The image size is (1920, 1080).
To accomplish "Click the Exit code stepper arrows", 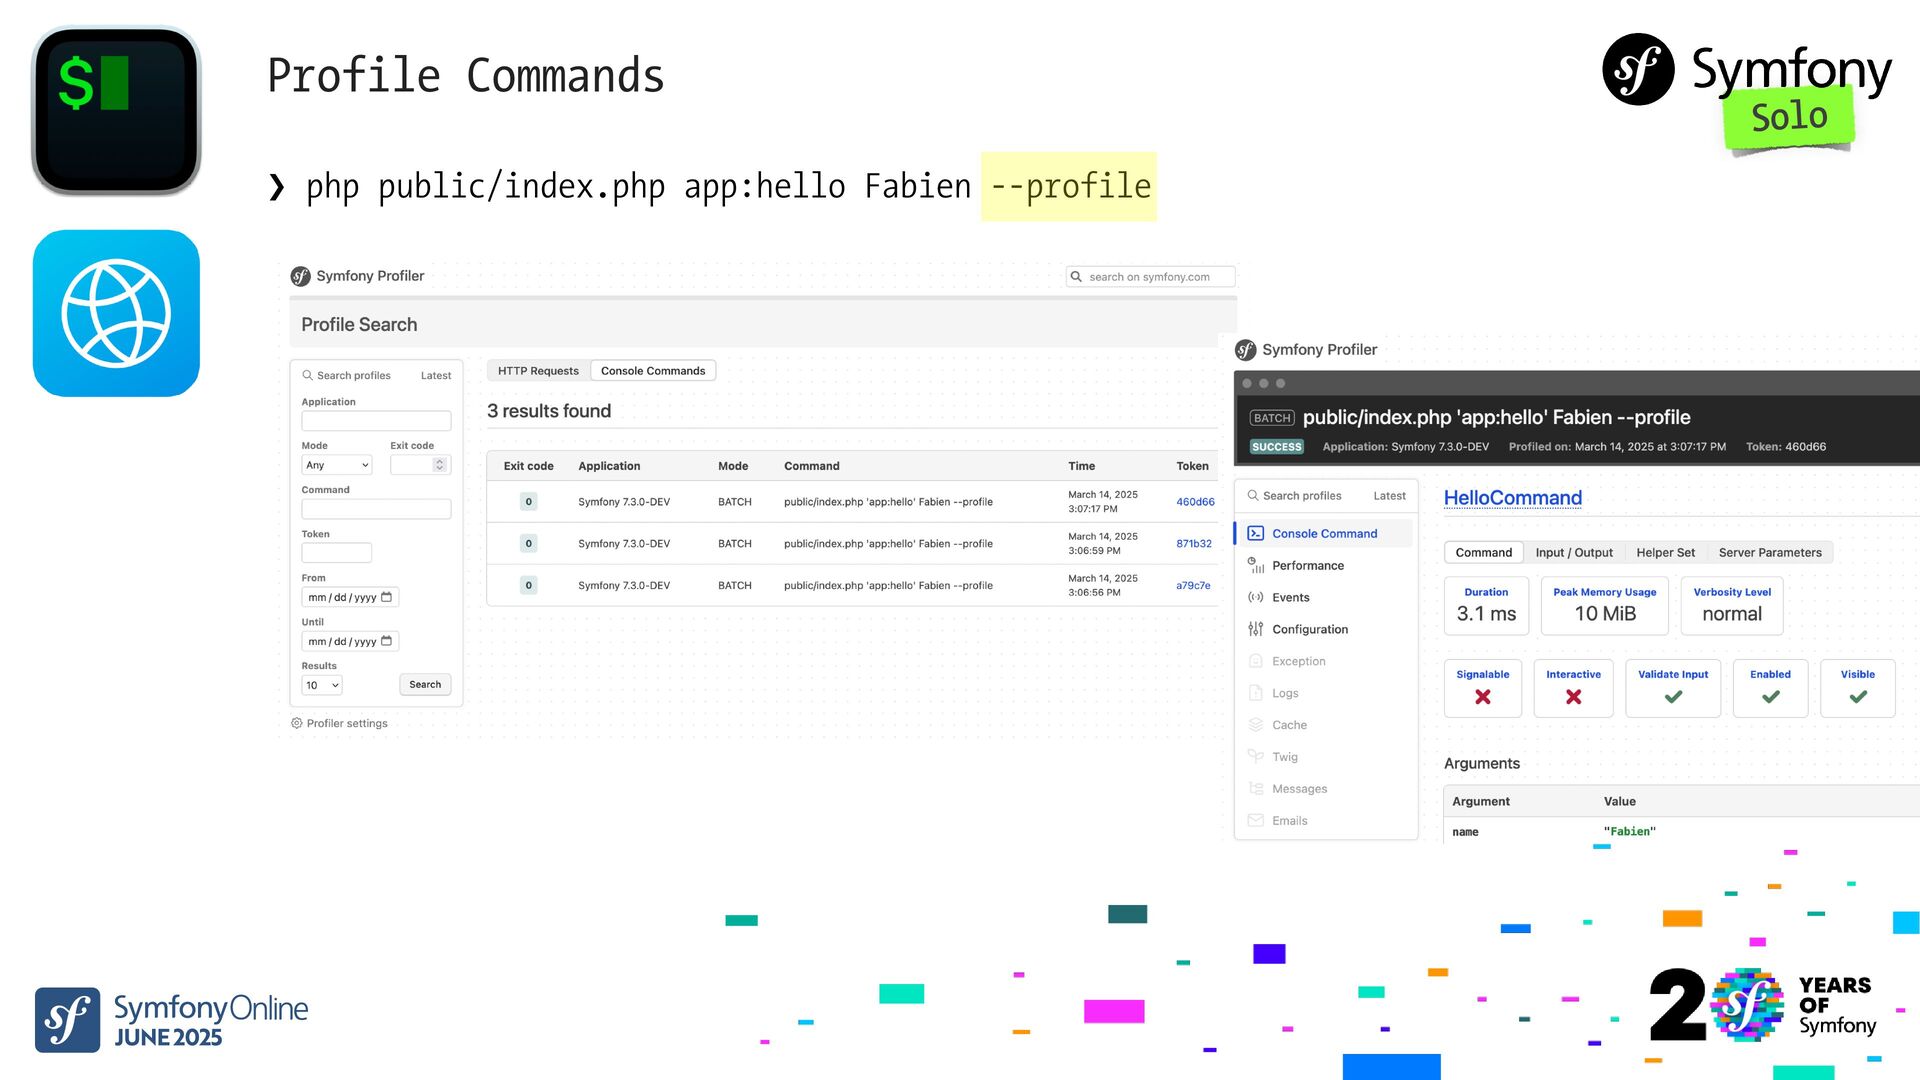I will coord(439,465).
